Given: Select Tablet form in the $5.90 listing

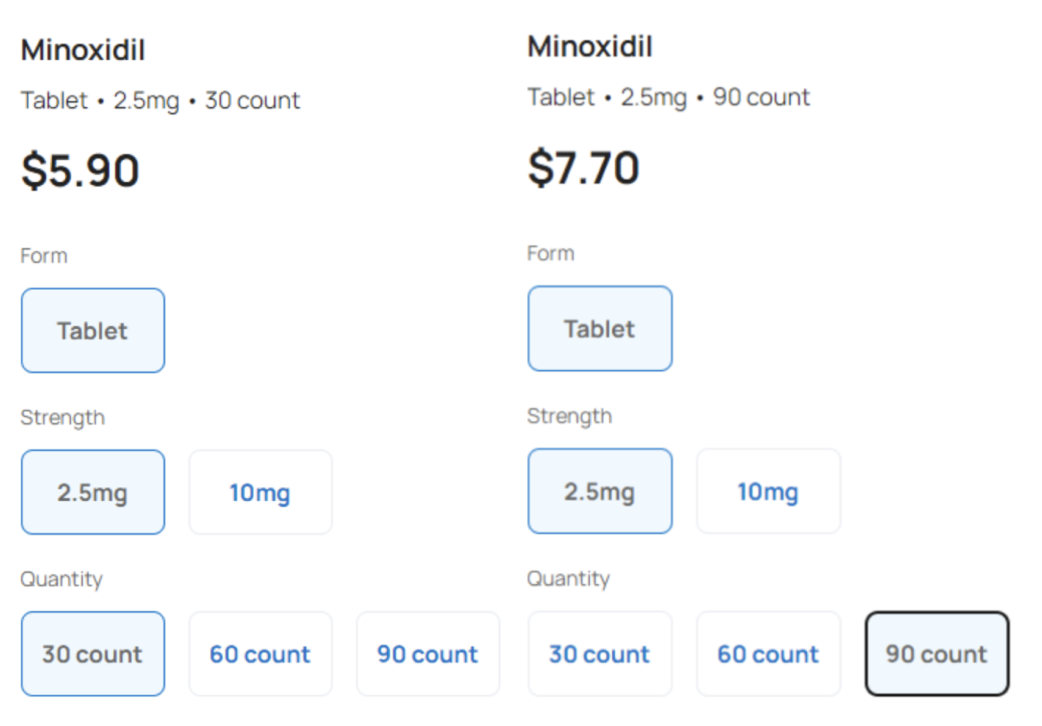Looking at the screenshot, I should [x=93, y=331].
